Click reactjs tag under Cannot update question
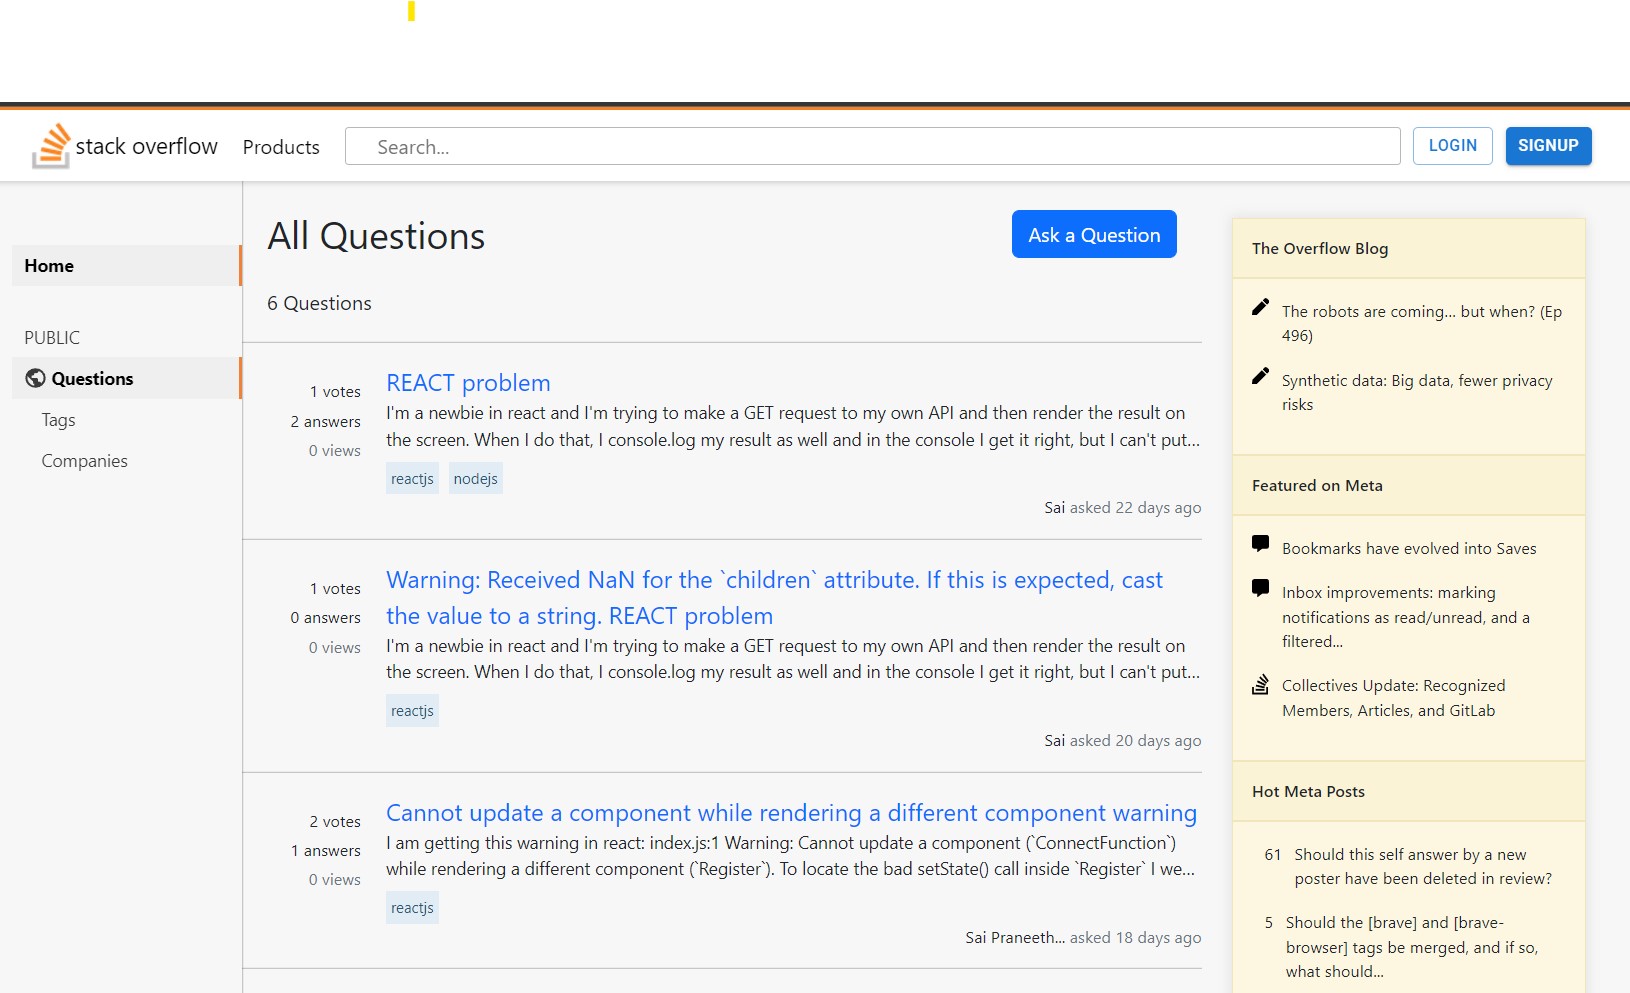This screenshot has height=993, width=1630. pyautogui.click(x=412, y=908)
